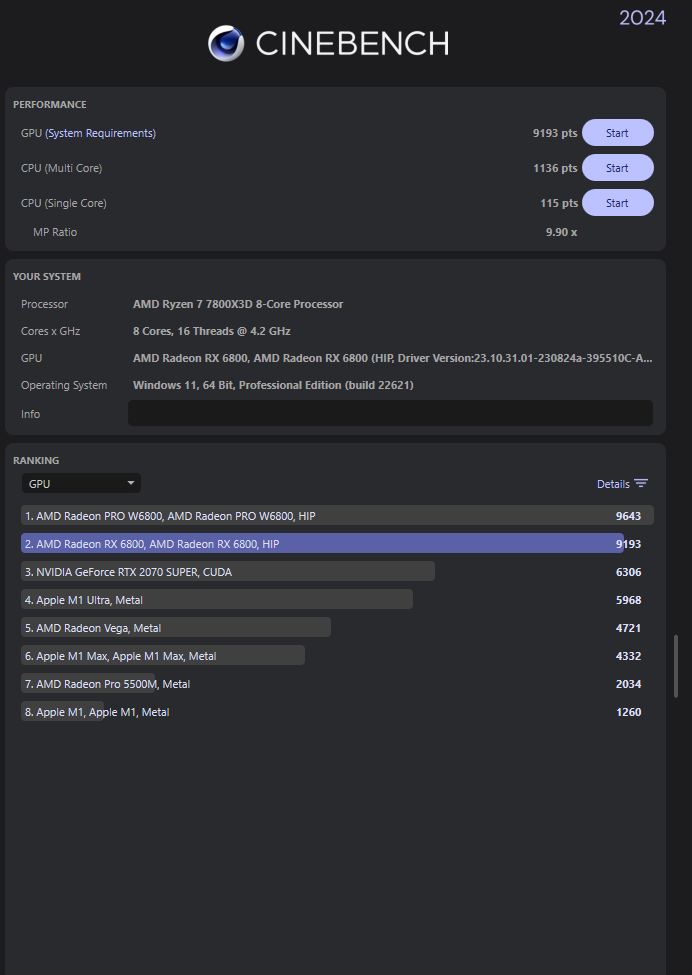Viewport: 692px width, 975px height.
Task: Start the GPU benchmark
Action: click(617, 133)
